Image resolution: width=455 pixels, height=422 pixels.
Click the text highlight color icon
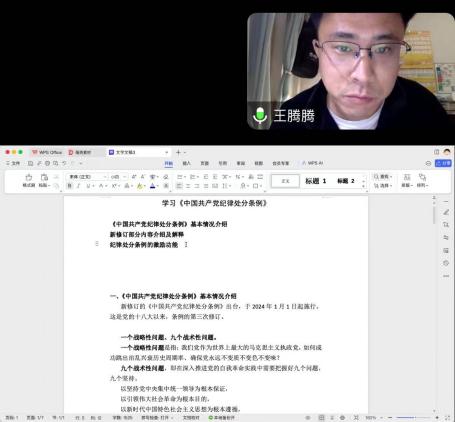140,186
